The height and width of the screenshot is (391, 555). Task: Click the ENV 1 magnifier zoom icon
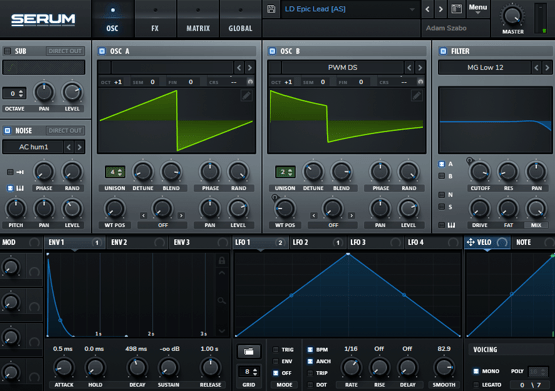(x=222, y=301)
